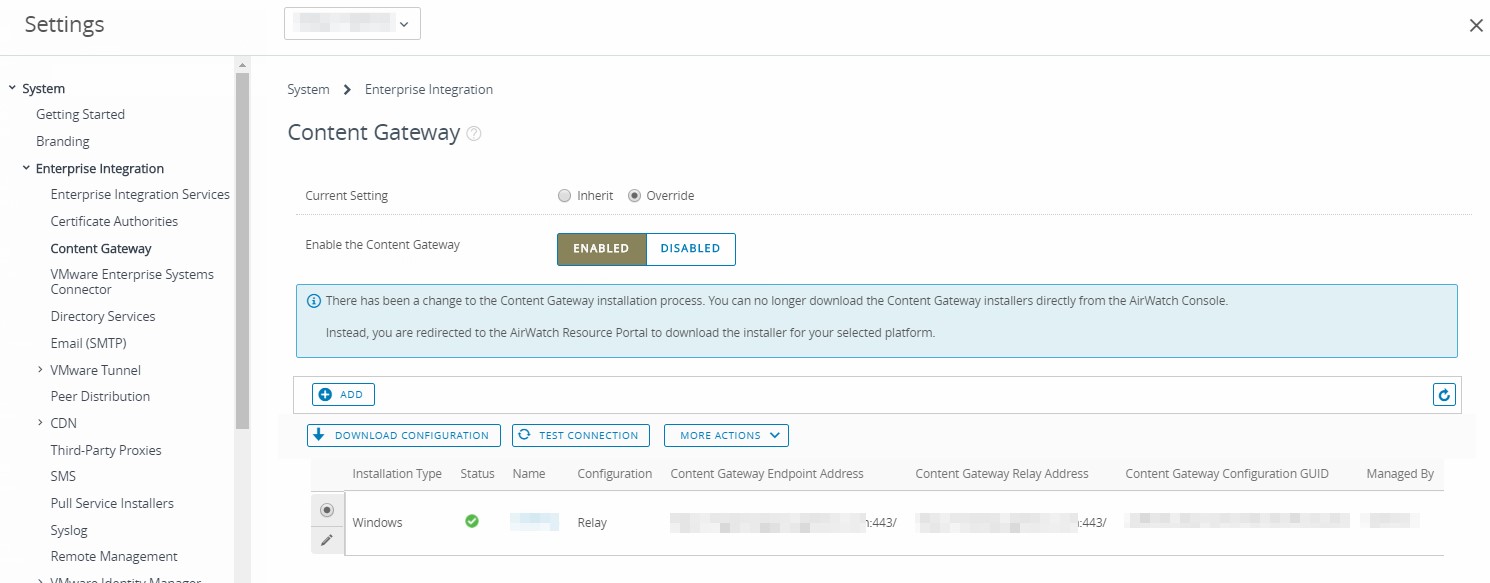Expand the VMware Tunnel tree node
Viewport: 1490px width, 583px height.
coord(40,370)
